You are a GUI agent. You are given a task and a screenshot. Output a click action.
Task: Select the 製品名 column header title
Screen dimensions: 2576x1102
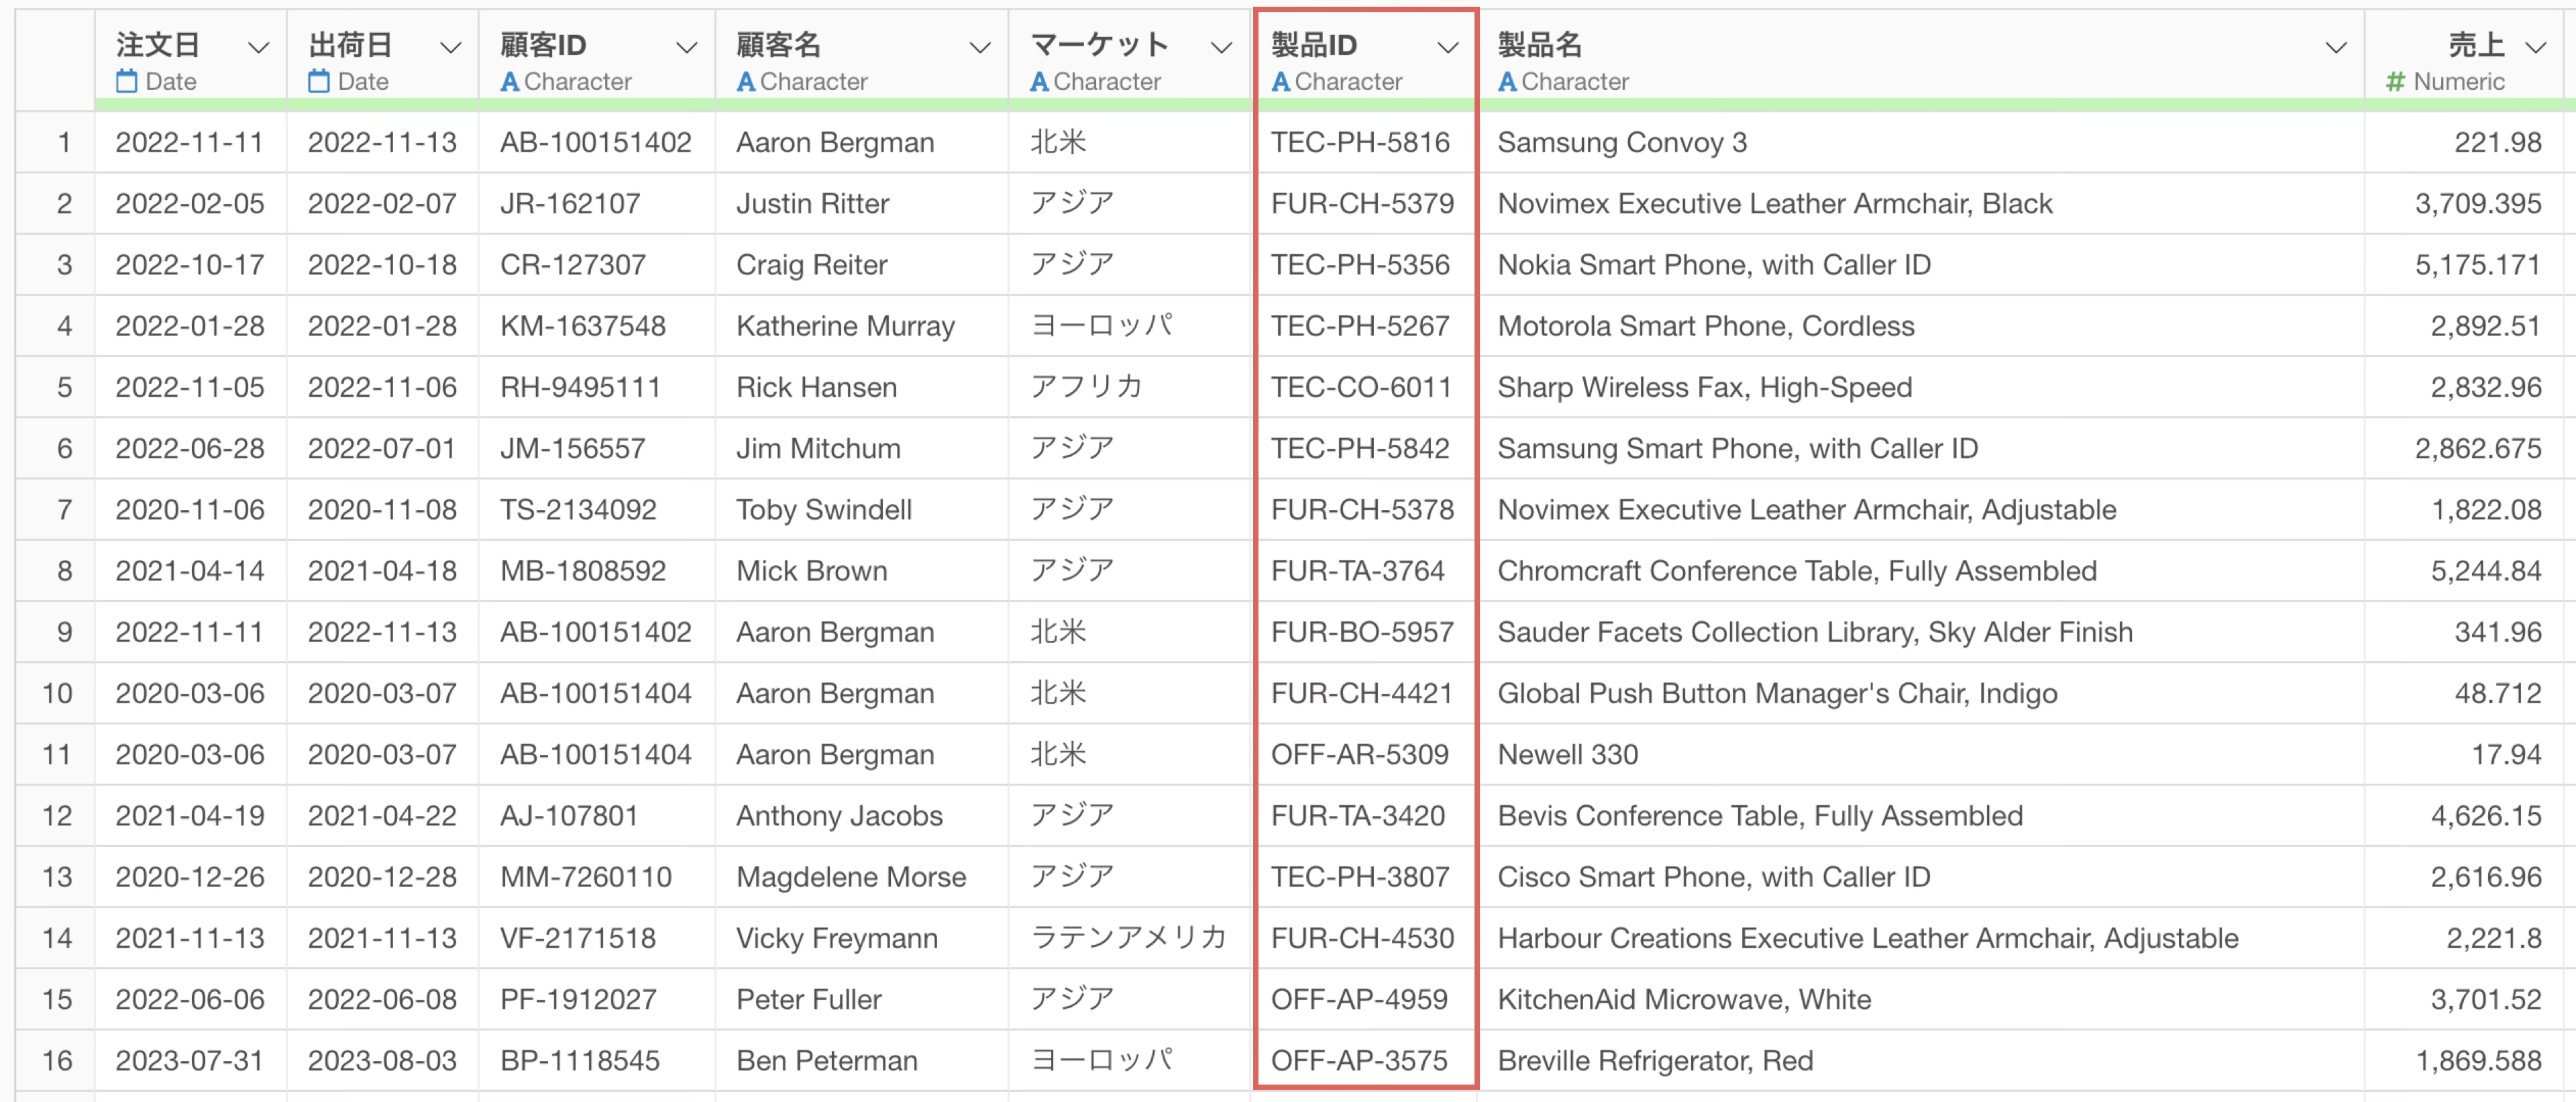[1540, 45]
